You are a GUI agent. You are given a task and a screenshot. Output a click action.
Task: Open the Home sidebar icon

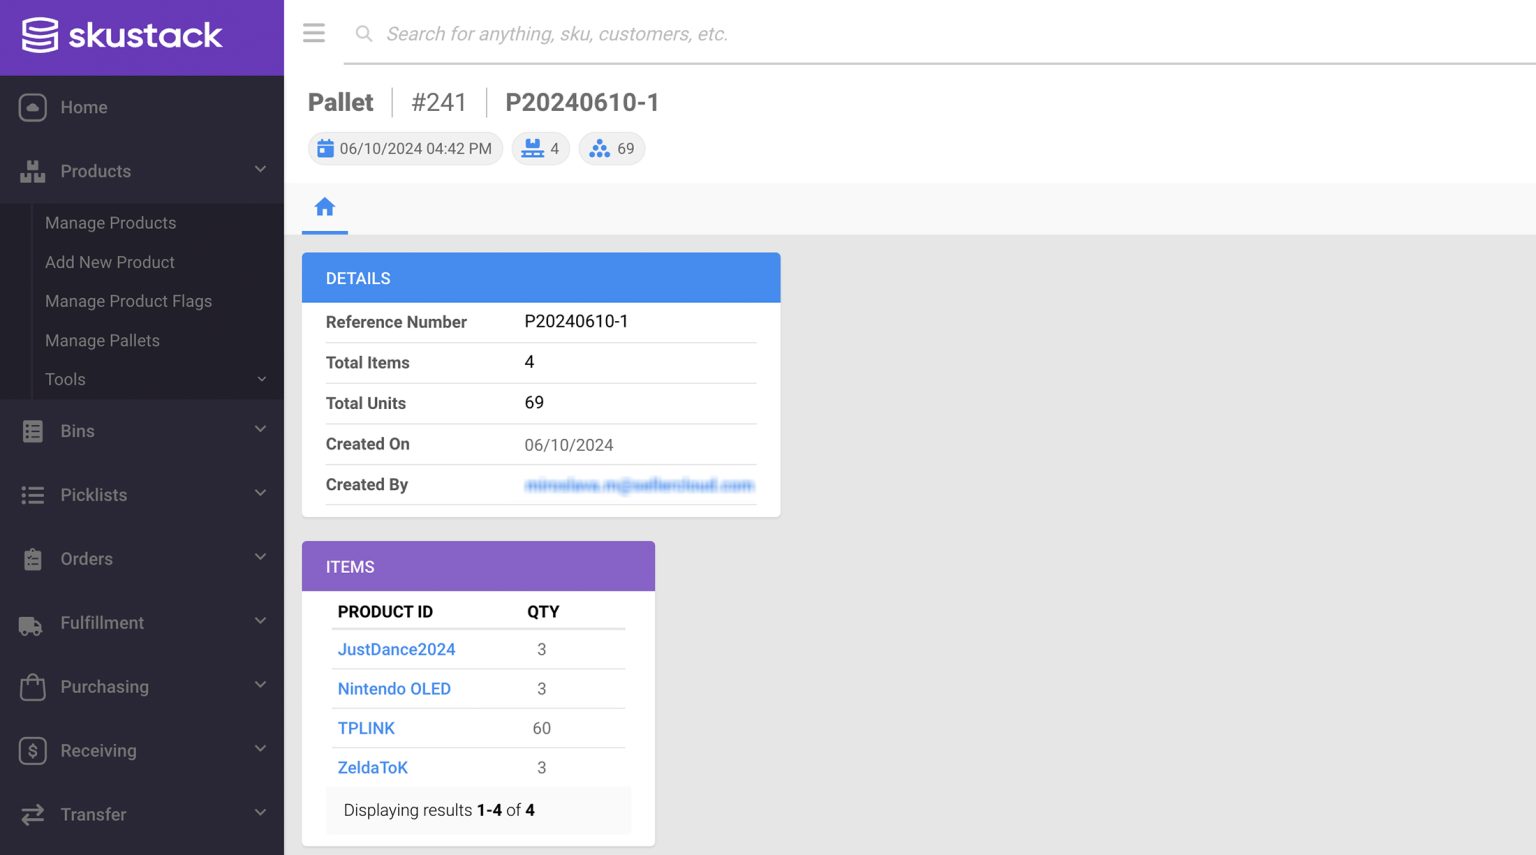[x=32, y=107]
